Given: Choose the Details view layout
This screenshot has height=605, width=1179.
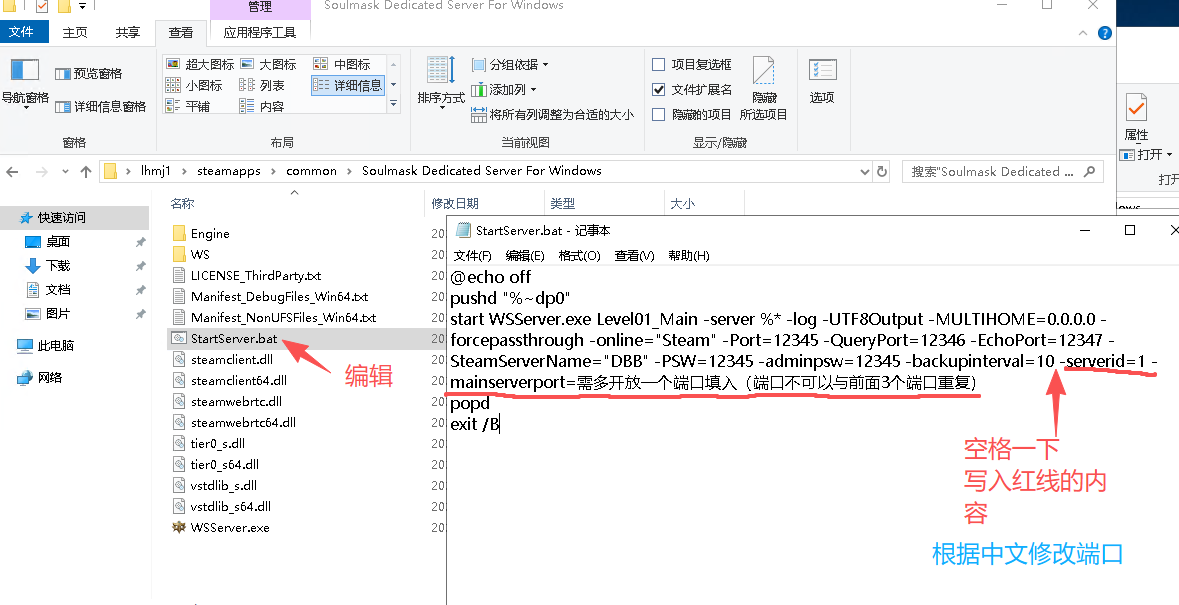Looking at the screenshot, I should 347,85.
